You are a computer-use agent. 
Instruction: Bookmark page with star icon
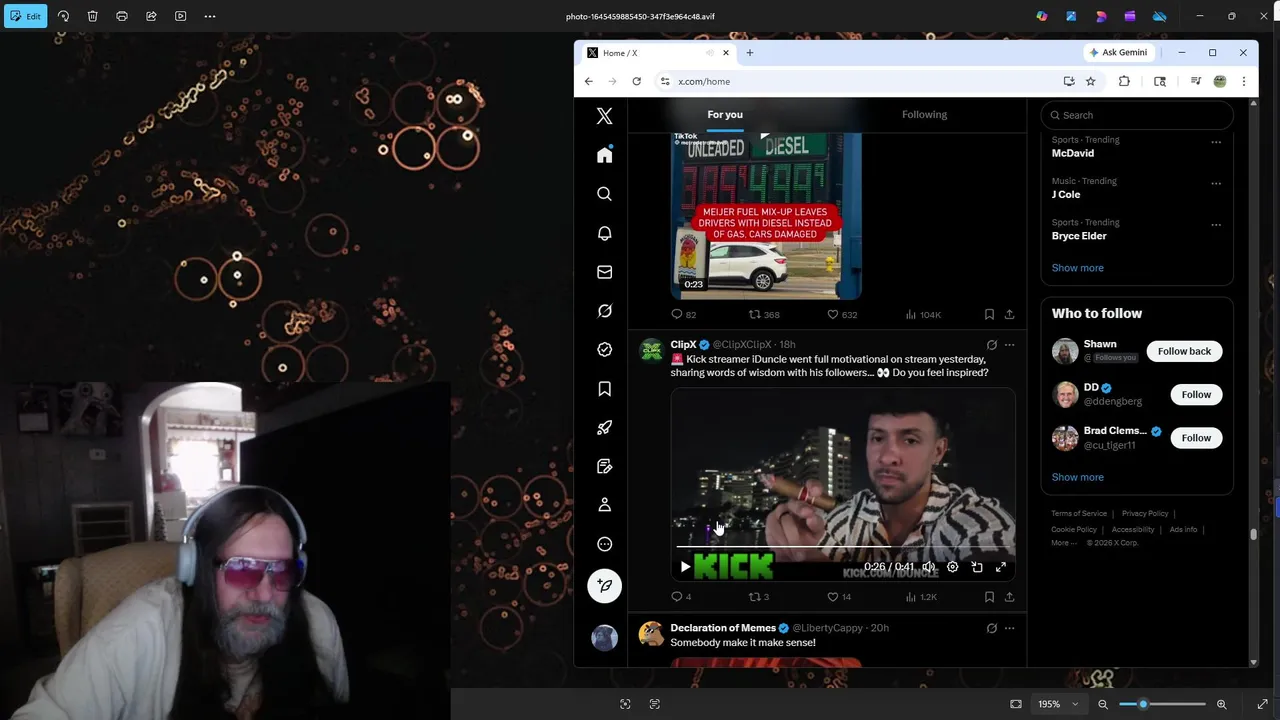click(1091, 81)
